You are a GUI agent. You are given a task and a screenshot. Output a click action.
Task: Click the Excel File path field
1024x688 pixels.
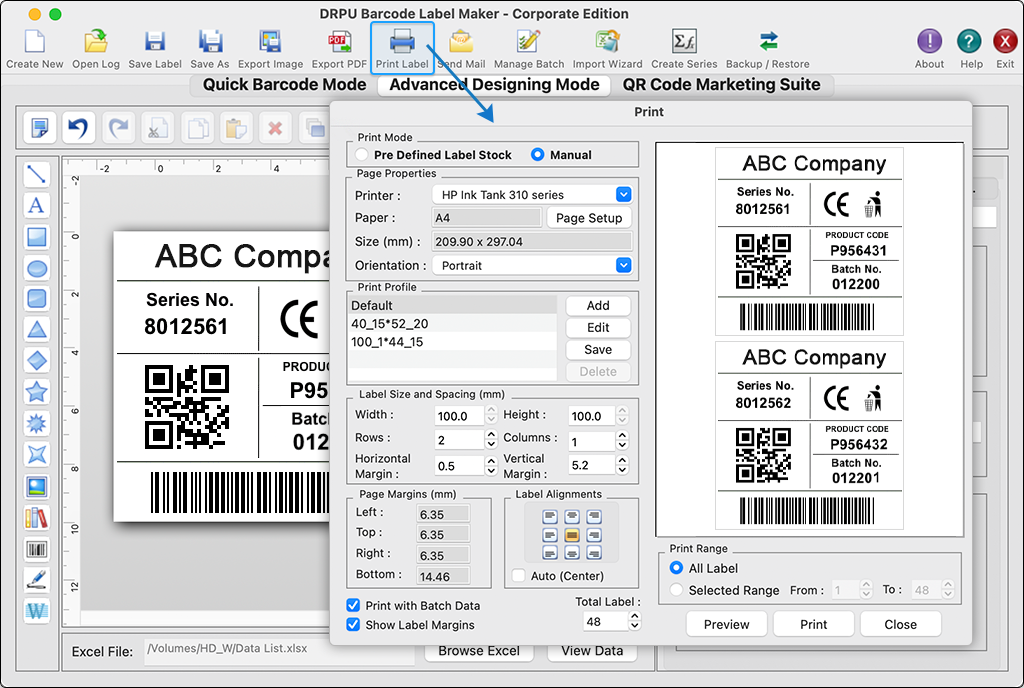pos(280,651)
